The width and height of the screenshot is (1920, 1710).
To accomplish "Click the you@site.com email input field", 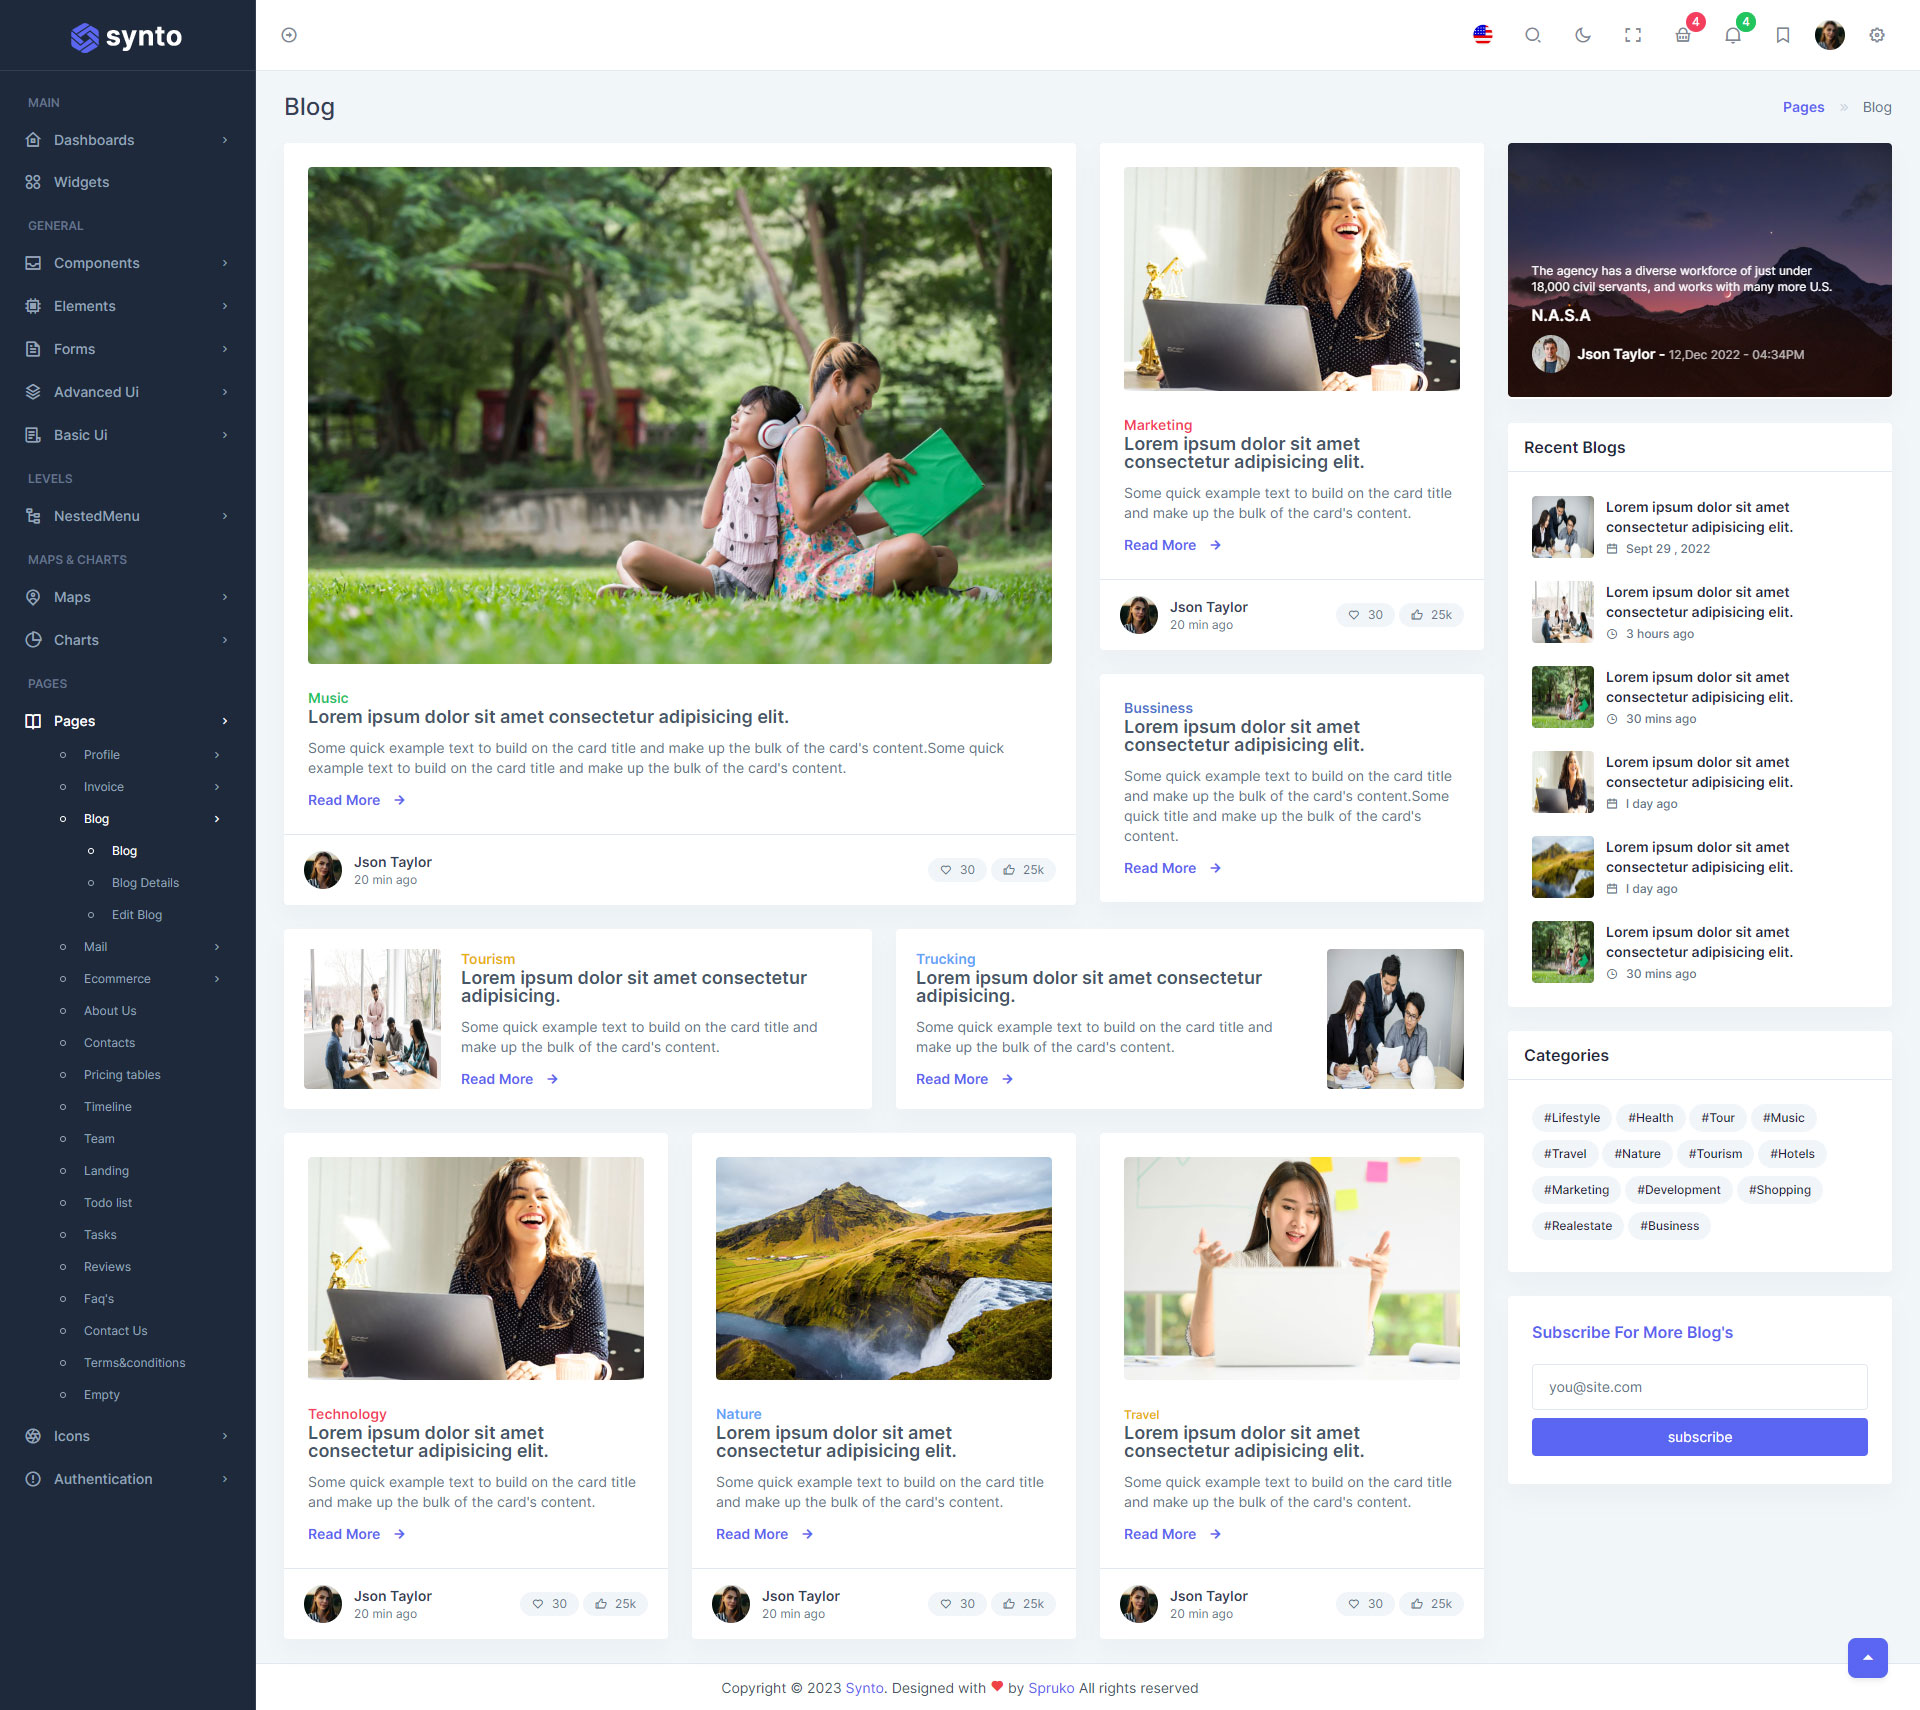I will [1699, 1387].
